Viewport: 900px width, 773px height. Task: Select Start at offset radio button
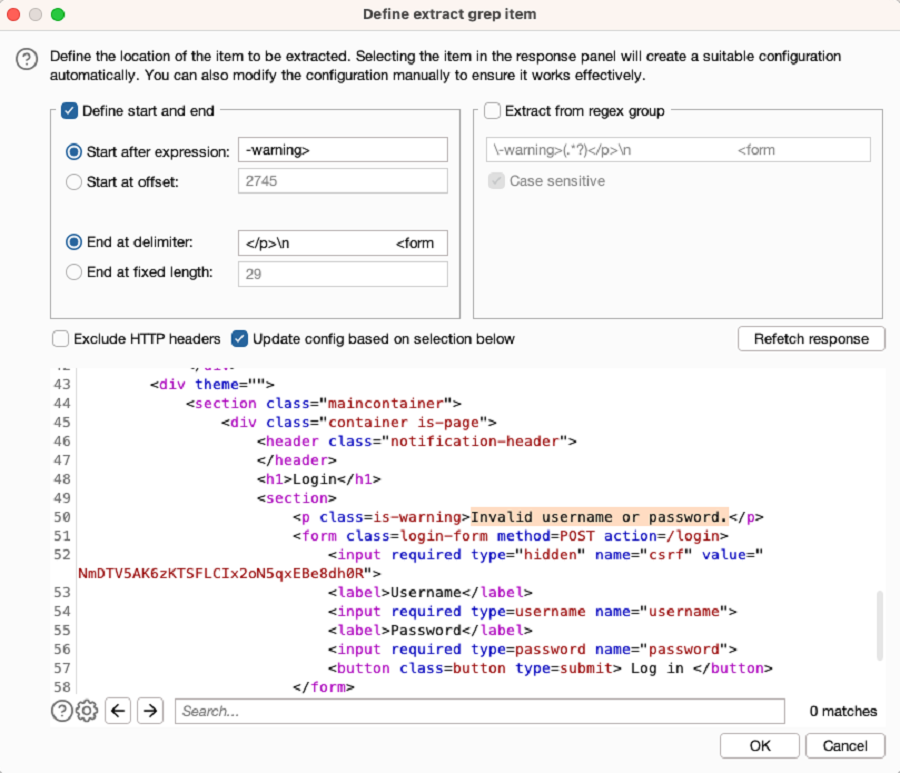coord(73,182)
